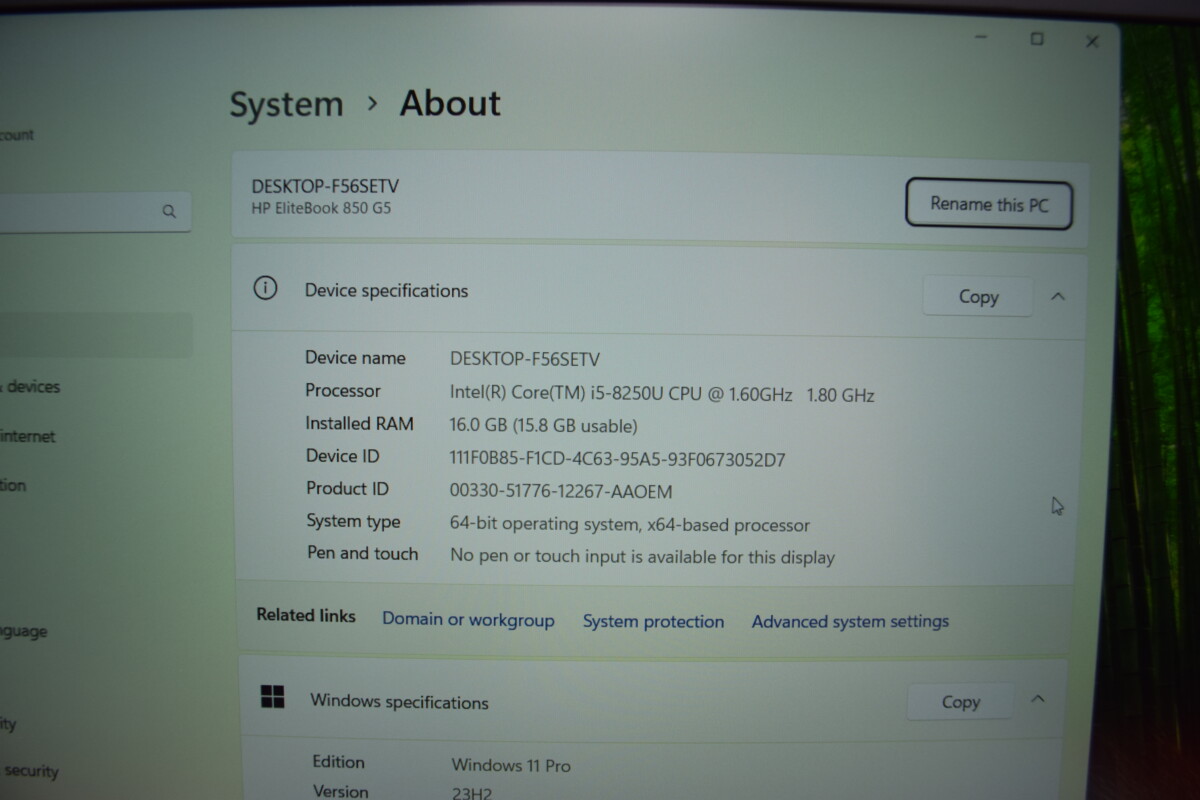Click the Windows logo beside Windows specifications
1200x800 pixels.
click(x=272, y=697)
